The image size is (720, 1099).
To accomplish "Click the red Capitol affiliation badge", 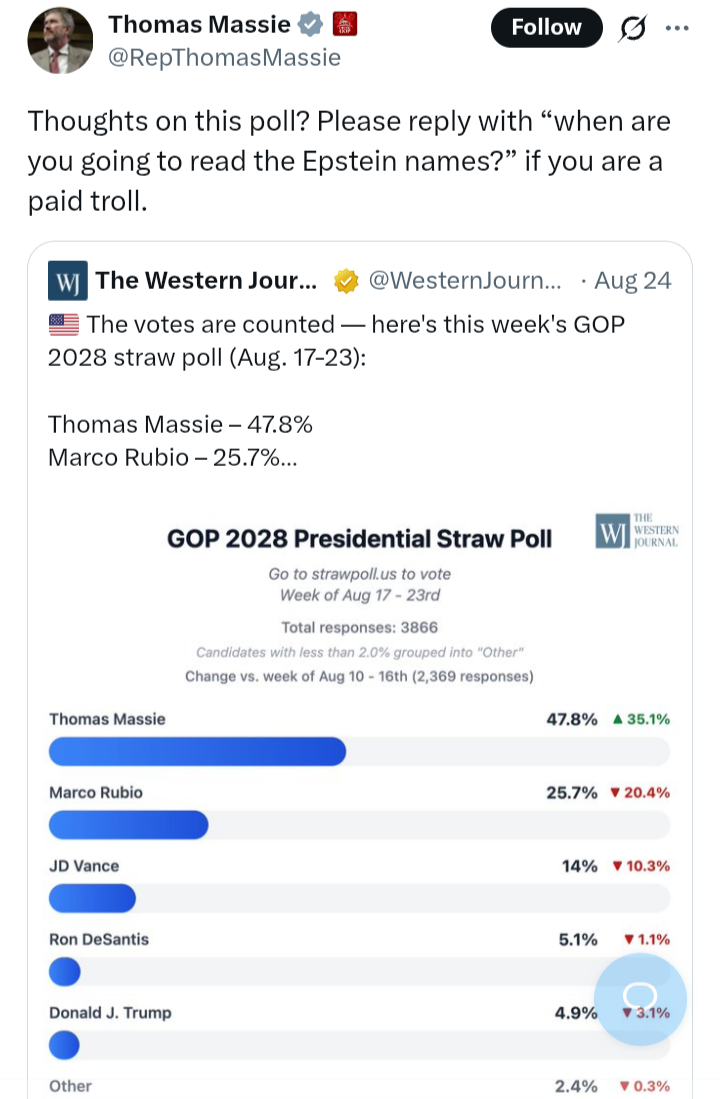I will click(344, 25).
